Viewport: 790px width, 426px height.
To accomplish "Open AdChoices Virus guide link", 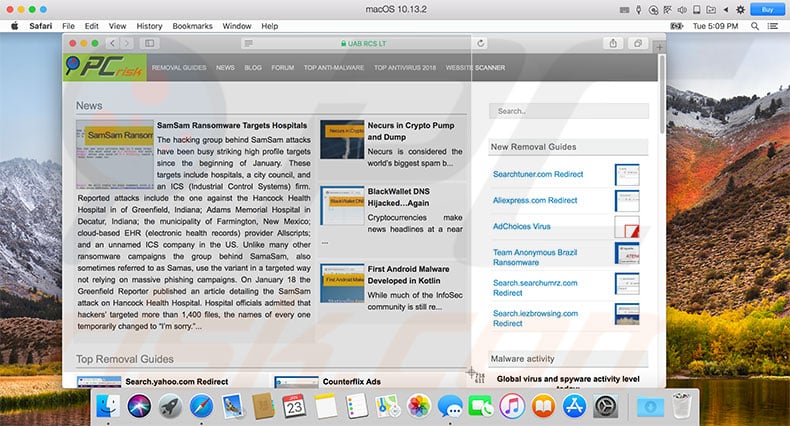I will click(x=521, y=227).
